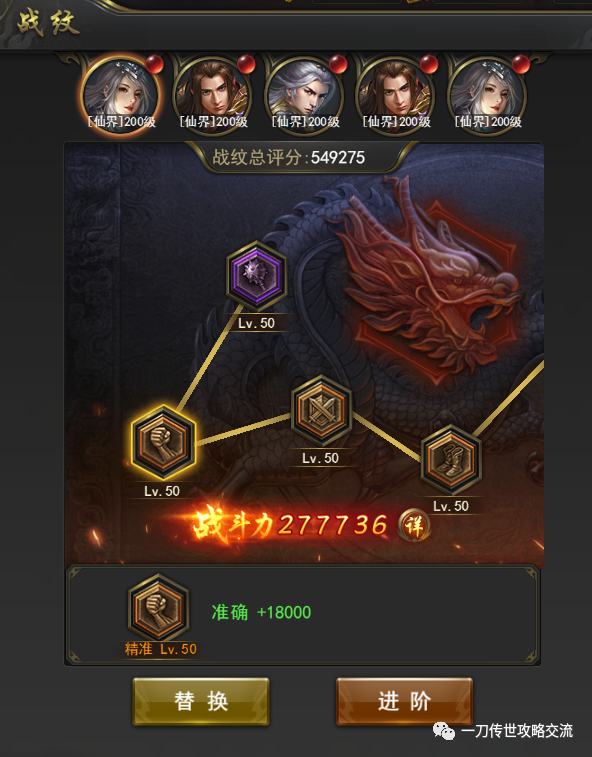Click red notification dot on third portrait
Image resolution: width=592 pixels, height=757 pixels.
tap(338, 64)
